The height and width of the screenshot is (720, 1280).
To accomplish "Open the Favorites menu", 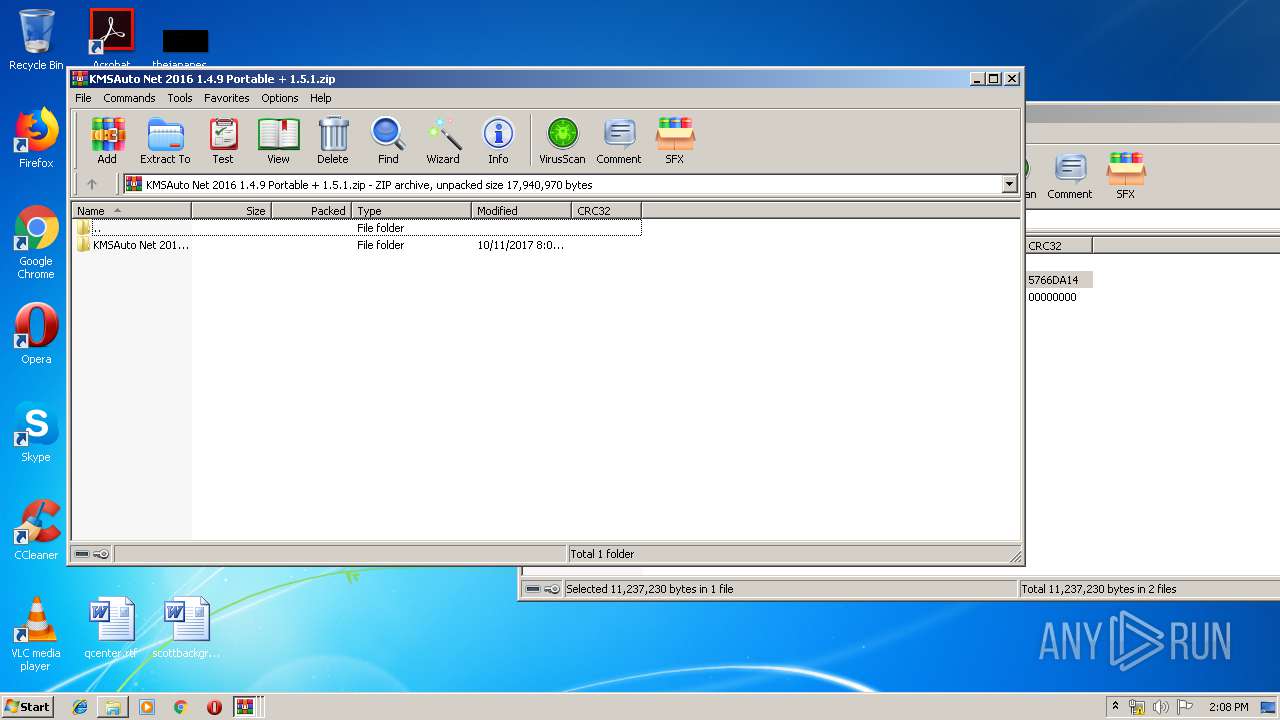I will pyautogui.click(x=227, y=98).
